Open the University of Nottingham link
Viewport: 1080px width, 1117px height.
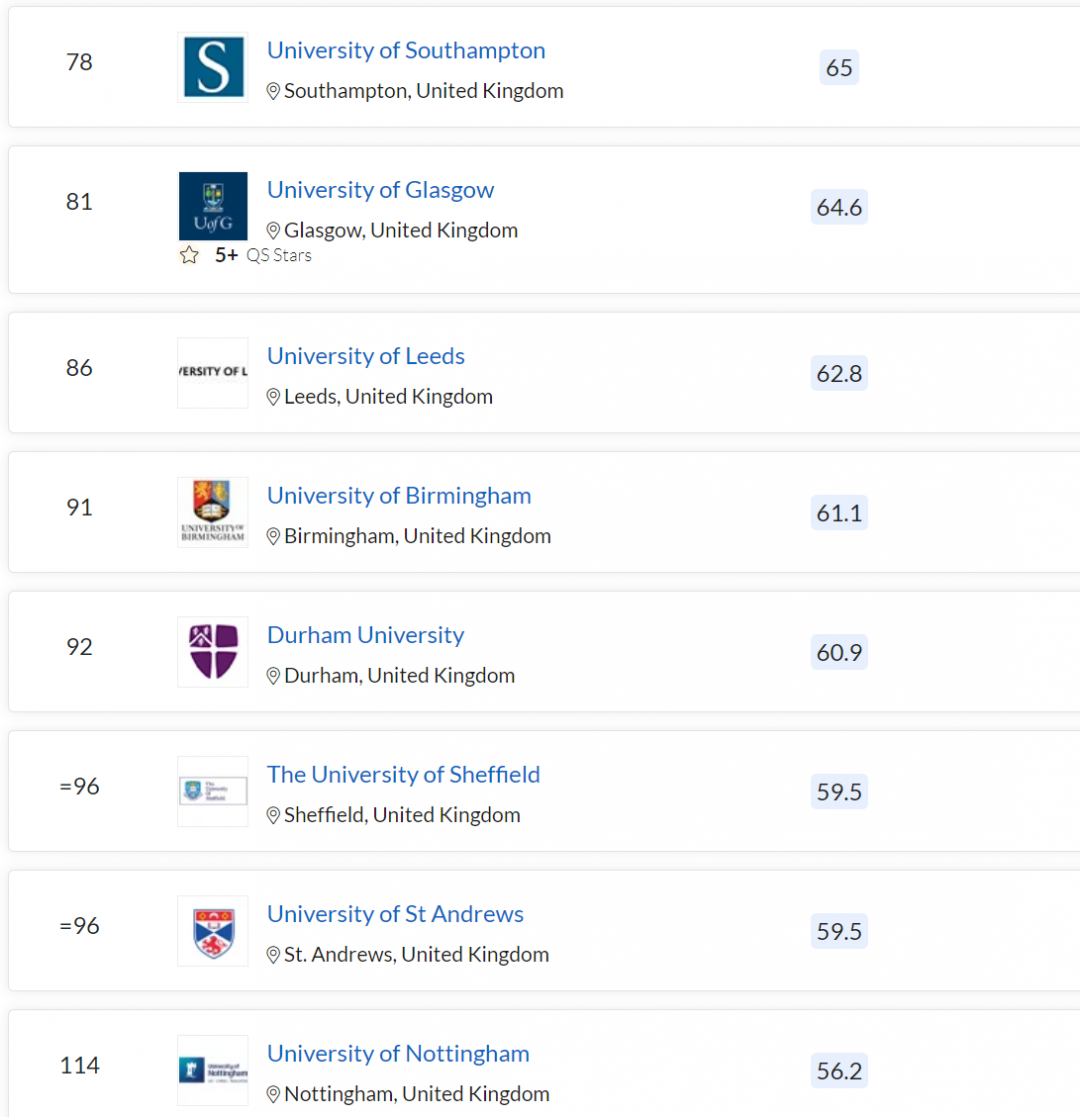(398, 1053)
